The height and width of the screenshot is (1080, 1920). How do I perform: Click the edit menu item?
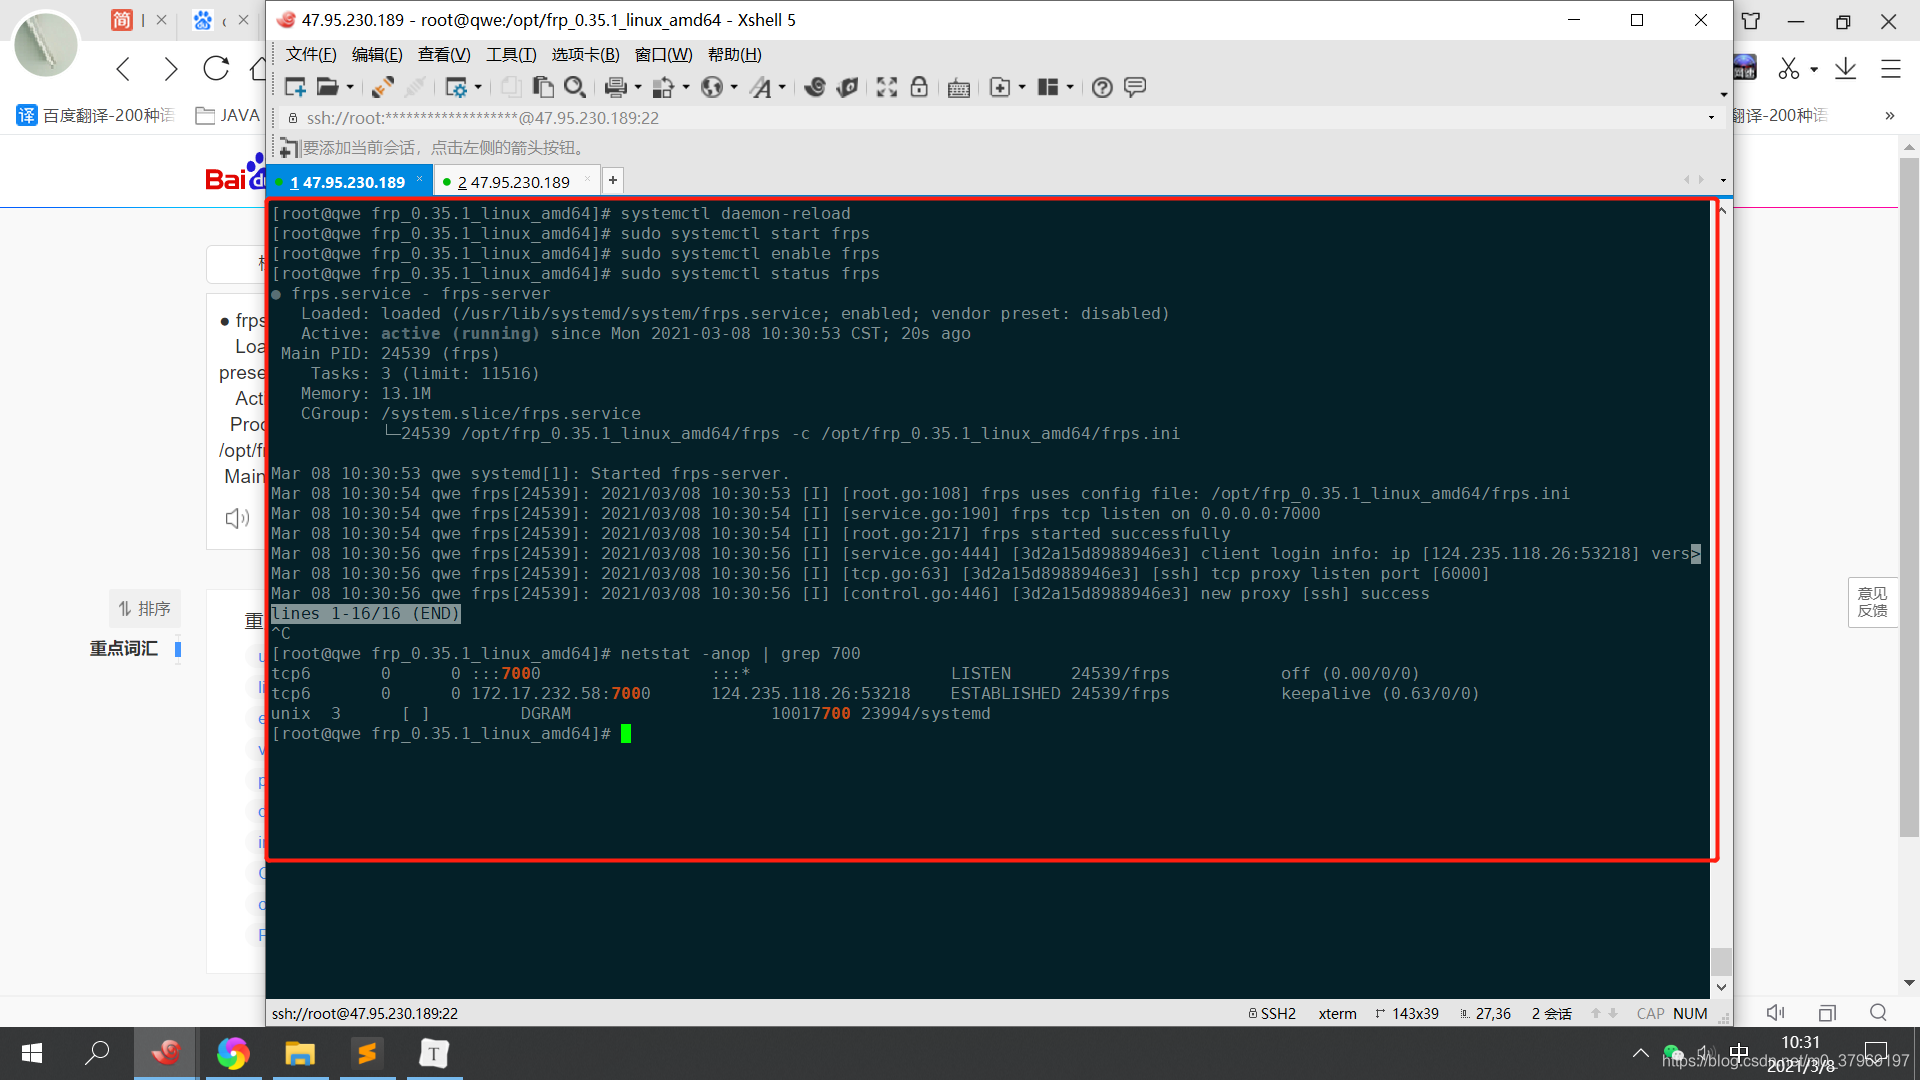pos(375,54)
